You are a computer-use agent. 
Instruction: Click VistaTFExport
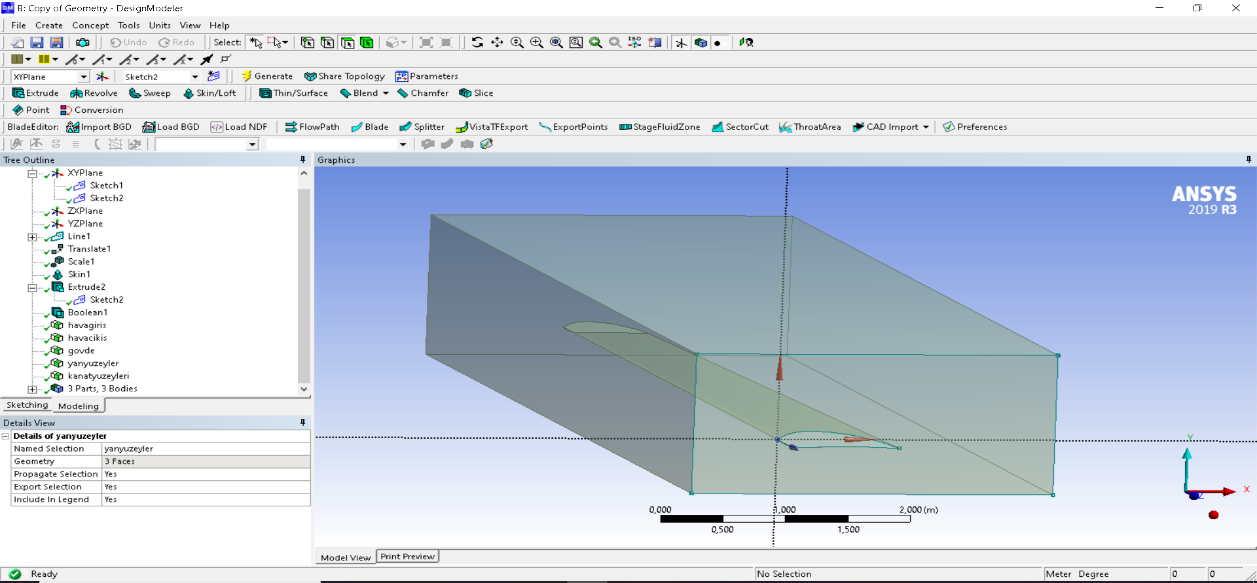click(x=492, y=127)
